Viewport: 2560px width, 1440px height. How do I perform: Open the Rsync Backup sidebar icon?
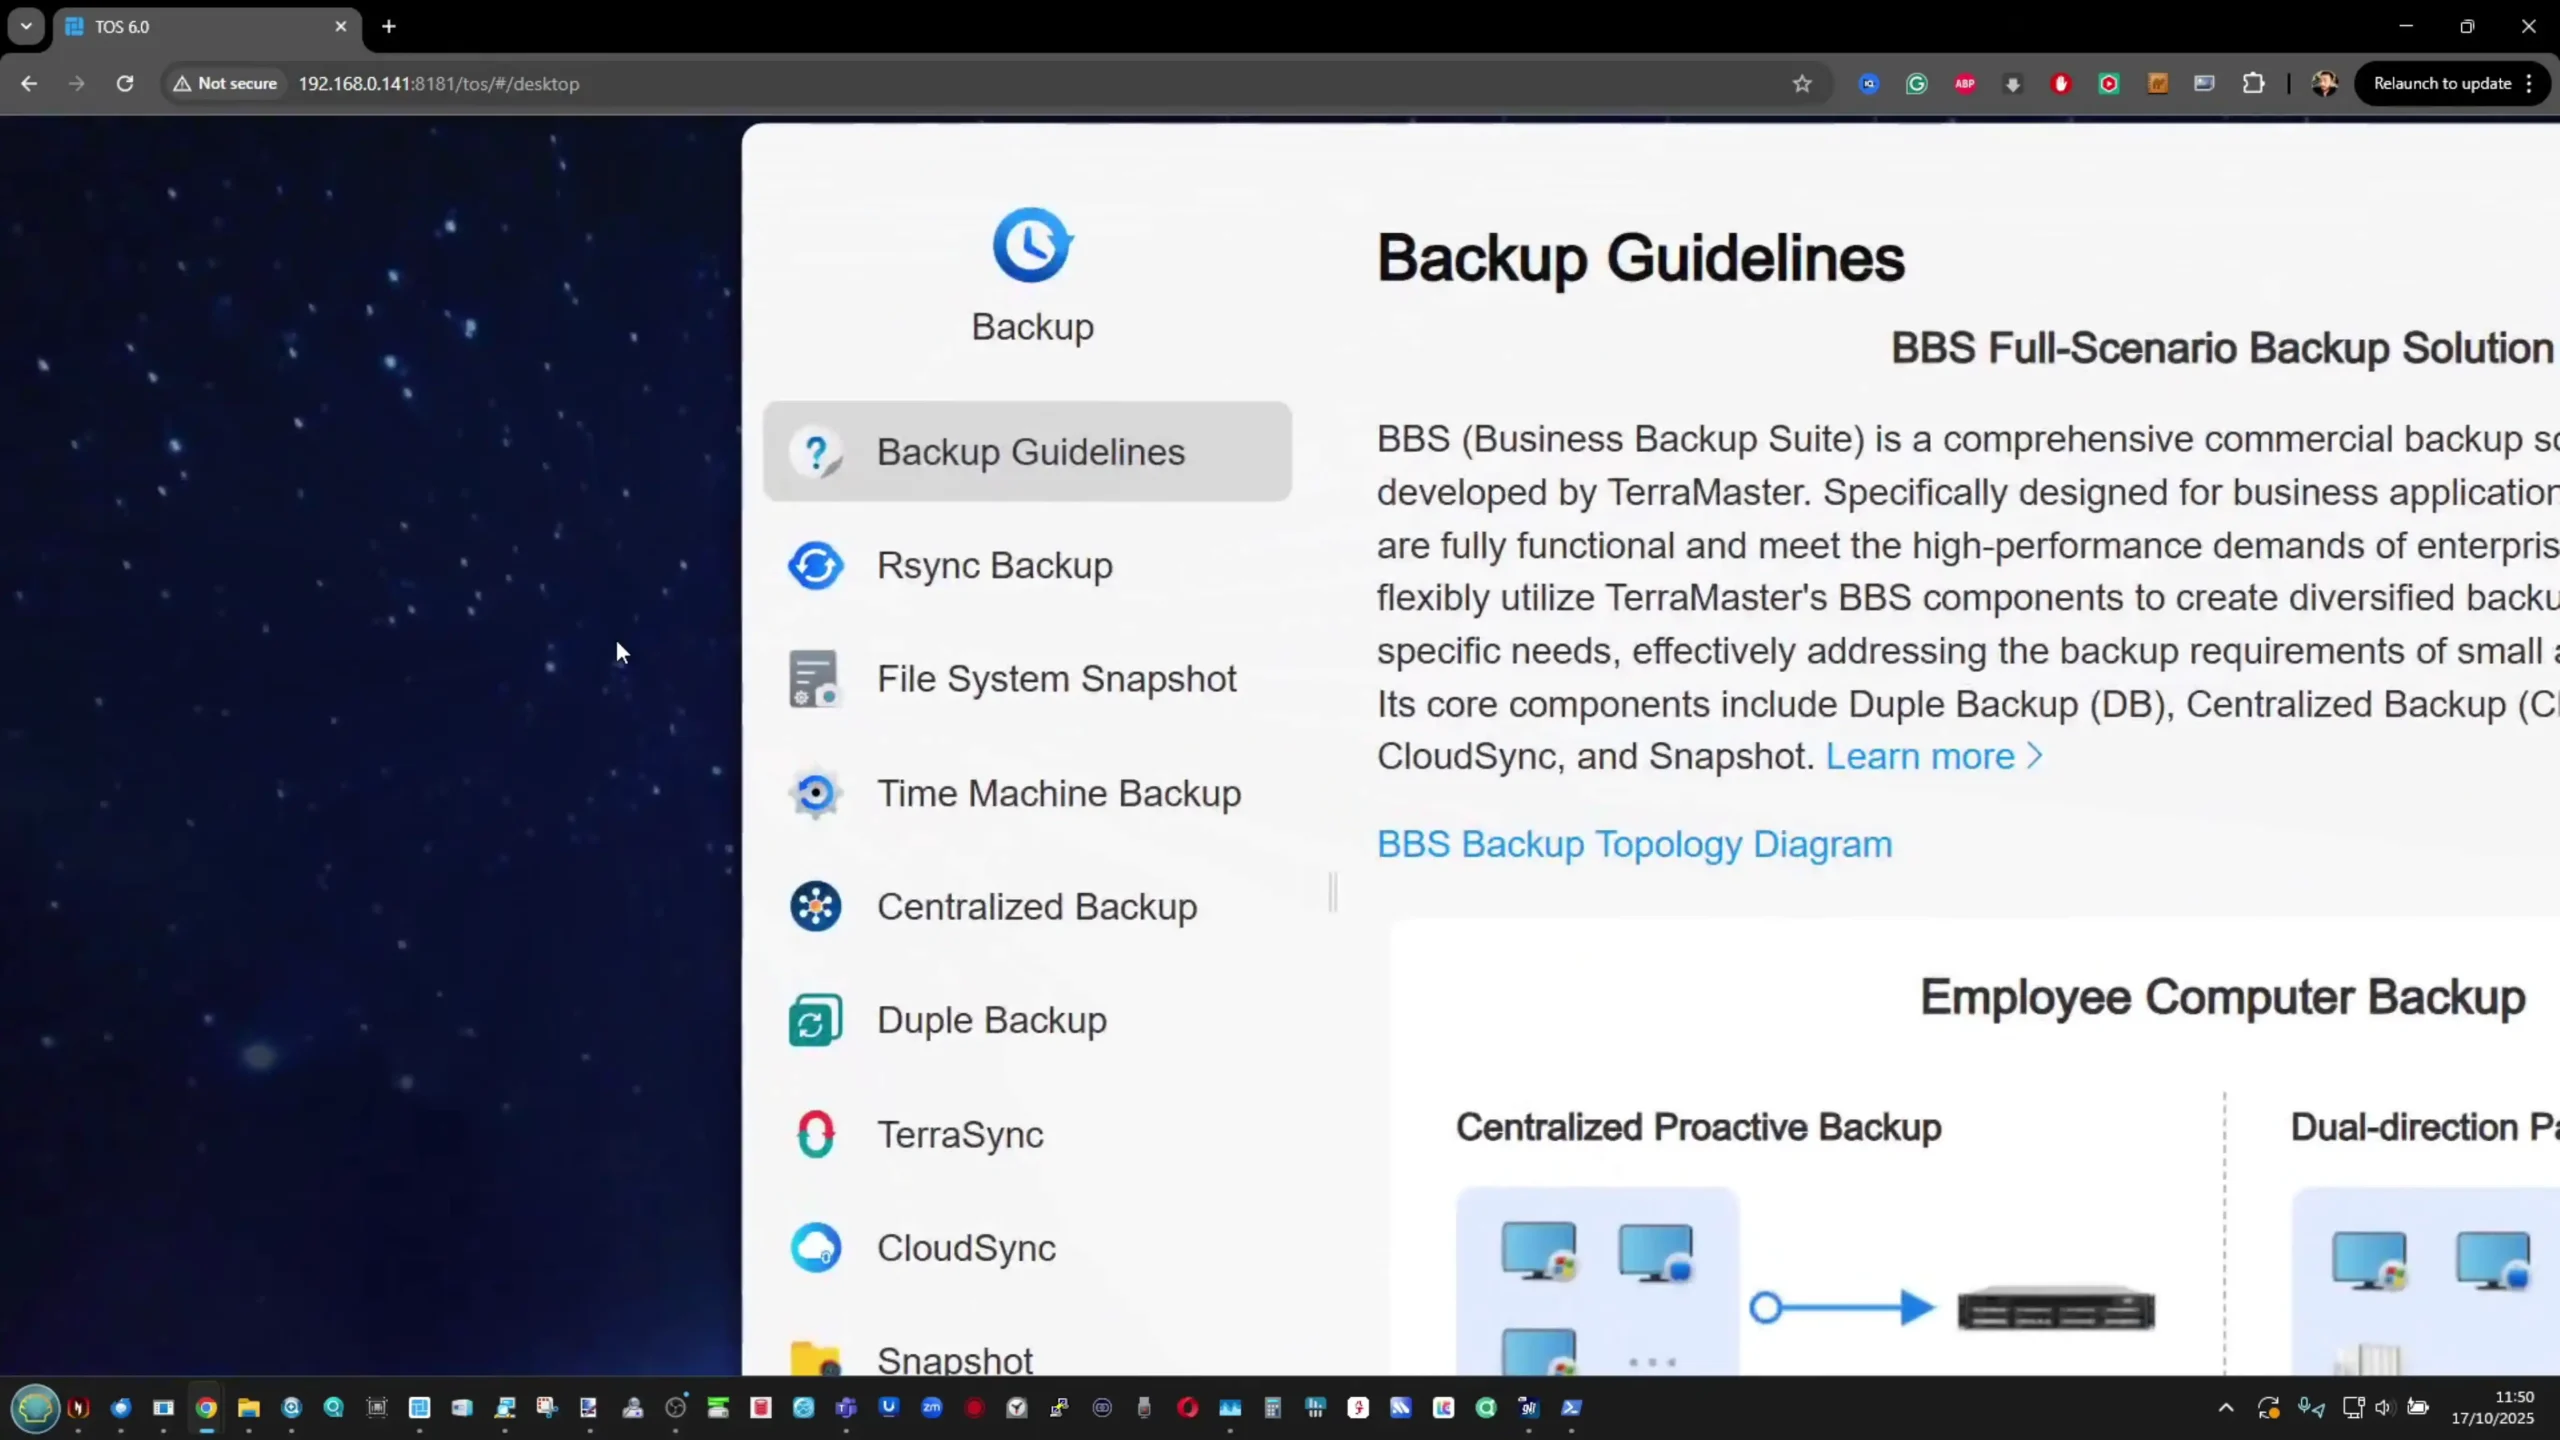[x=815, y=566]
